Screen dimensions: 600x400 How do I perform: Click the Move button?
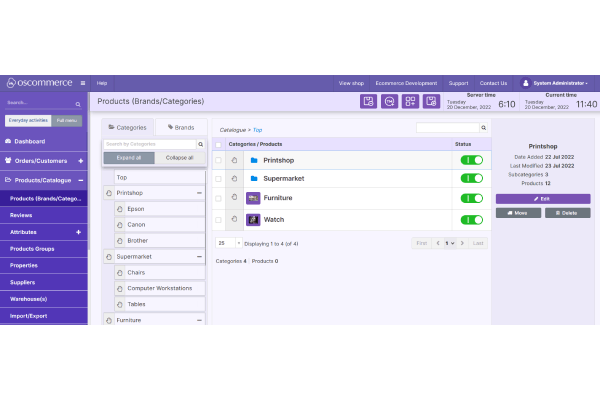[518, 213]
